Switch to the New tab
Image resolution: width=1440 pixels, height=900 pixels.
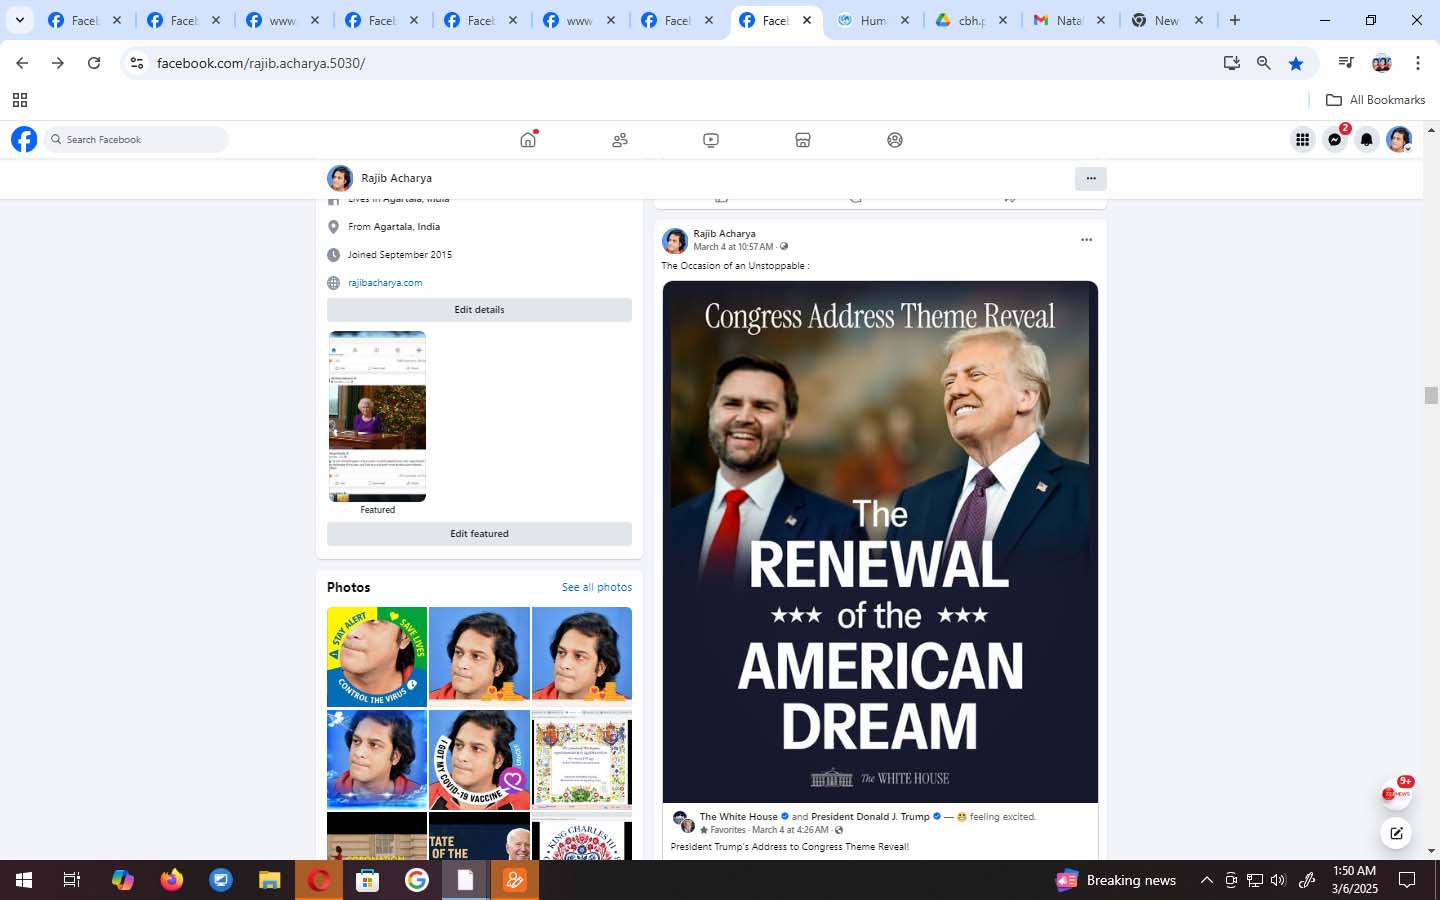tap(1168, 20)
